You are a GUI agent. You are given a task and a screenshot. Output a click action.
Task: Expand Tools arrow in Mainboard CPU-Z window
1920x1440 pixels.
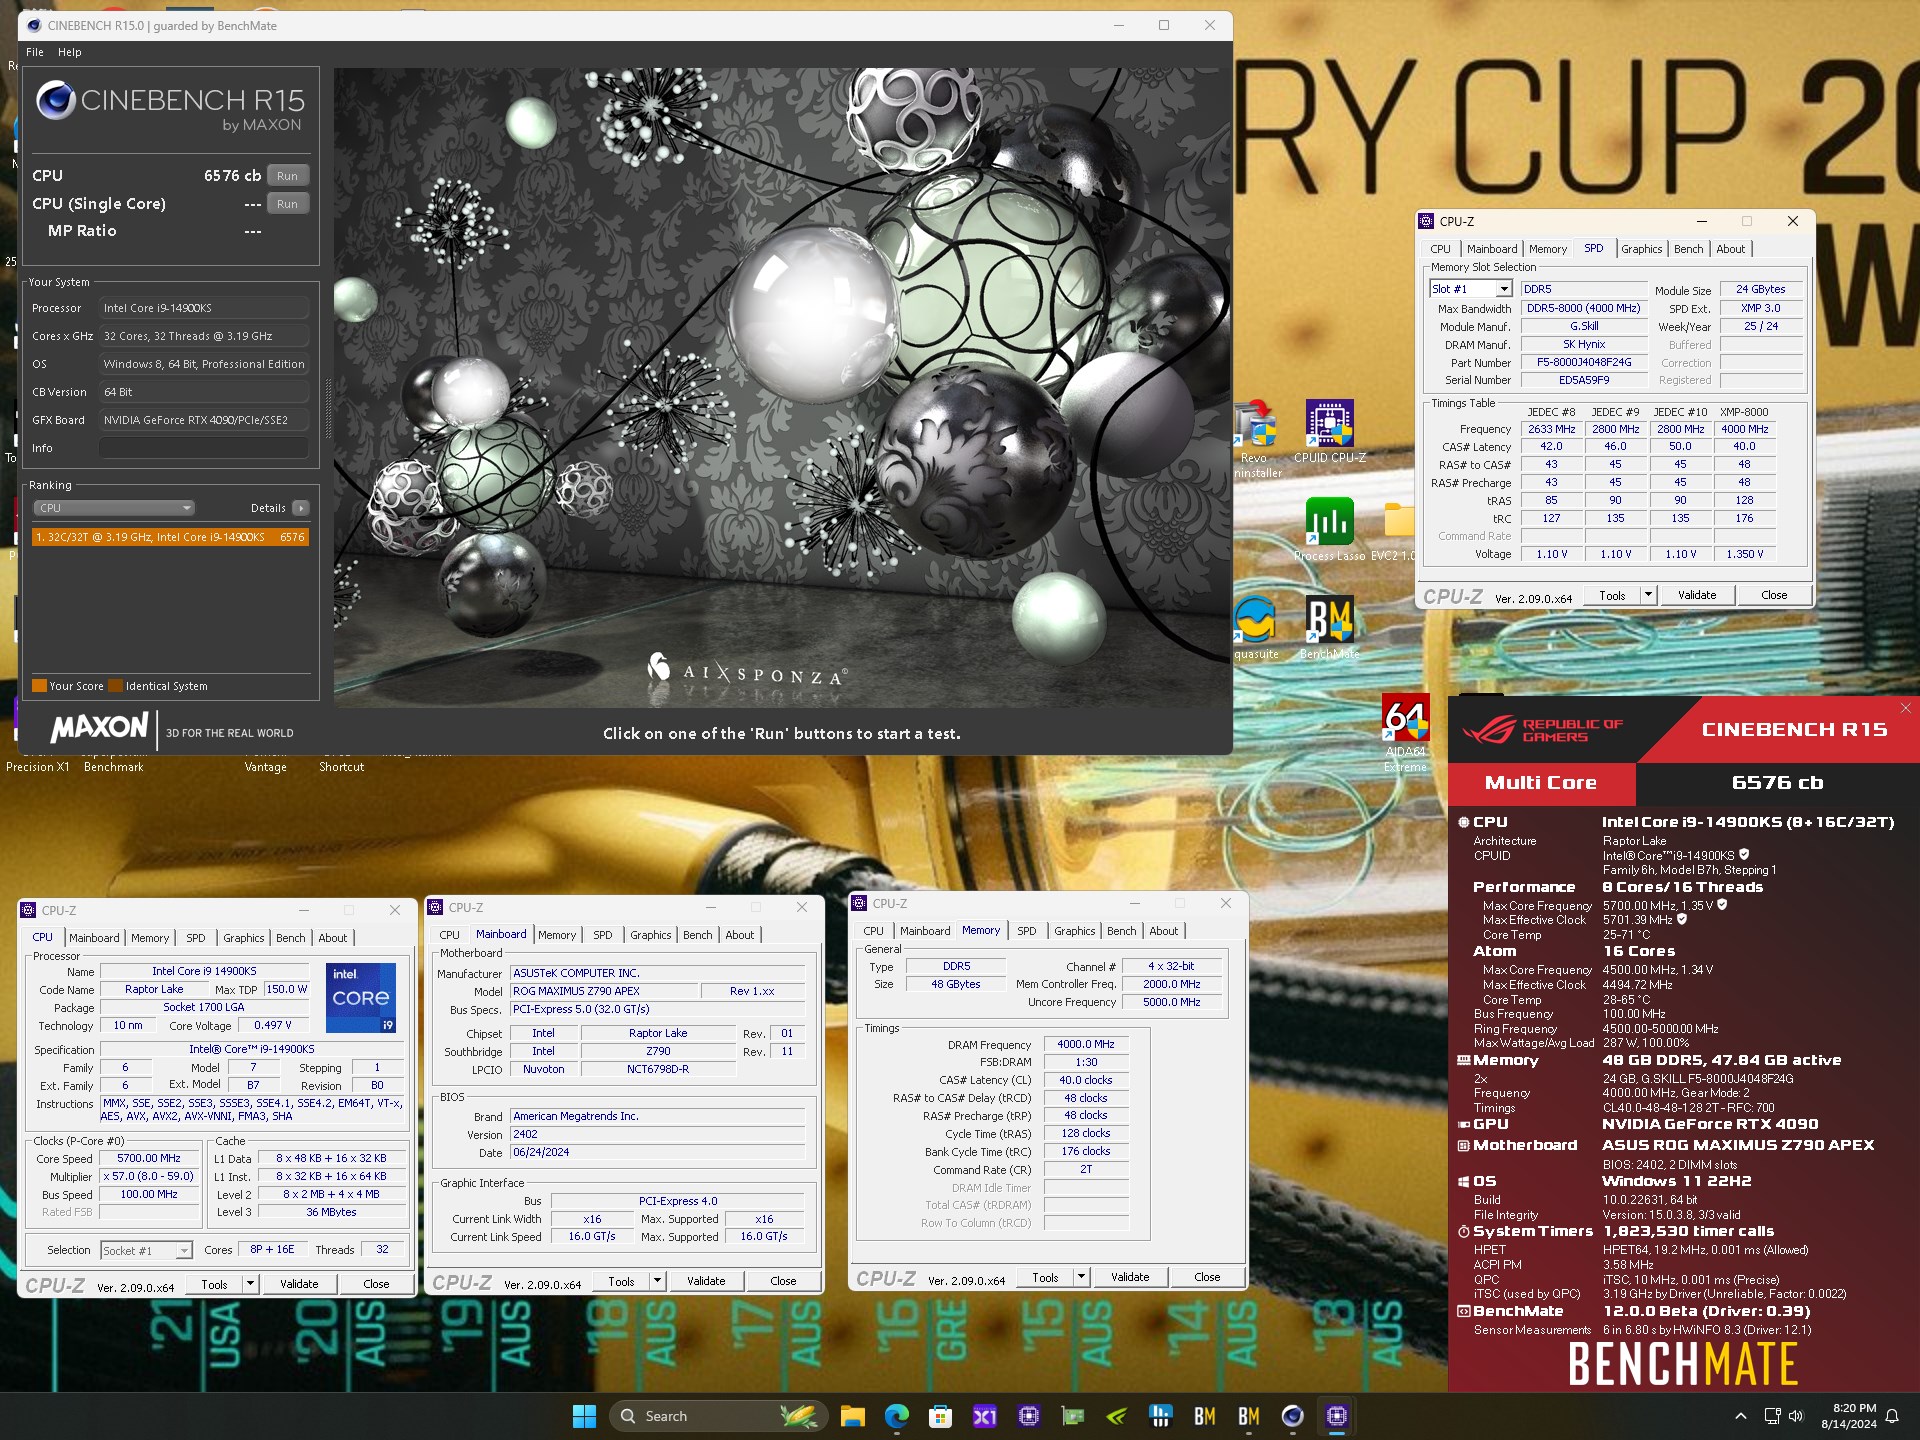657,1281
